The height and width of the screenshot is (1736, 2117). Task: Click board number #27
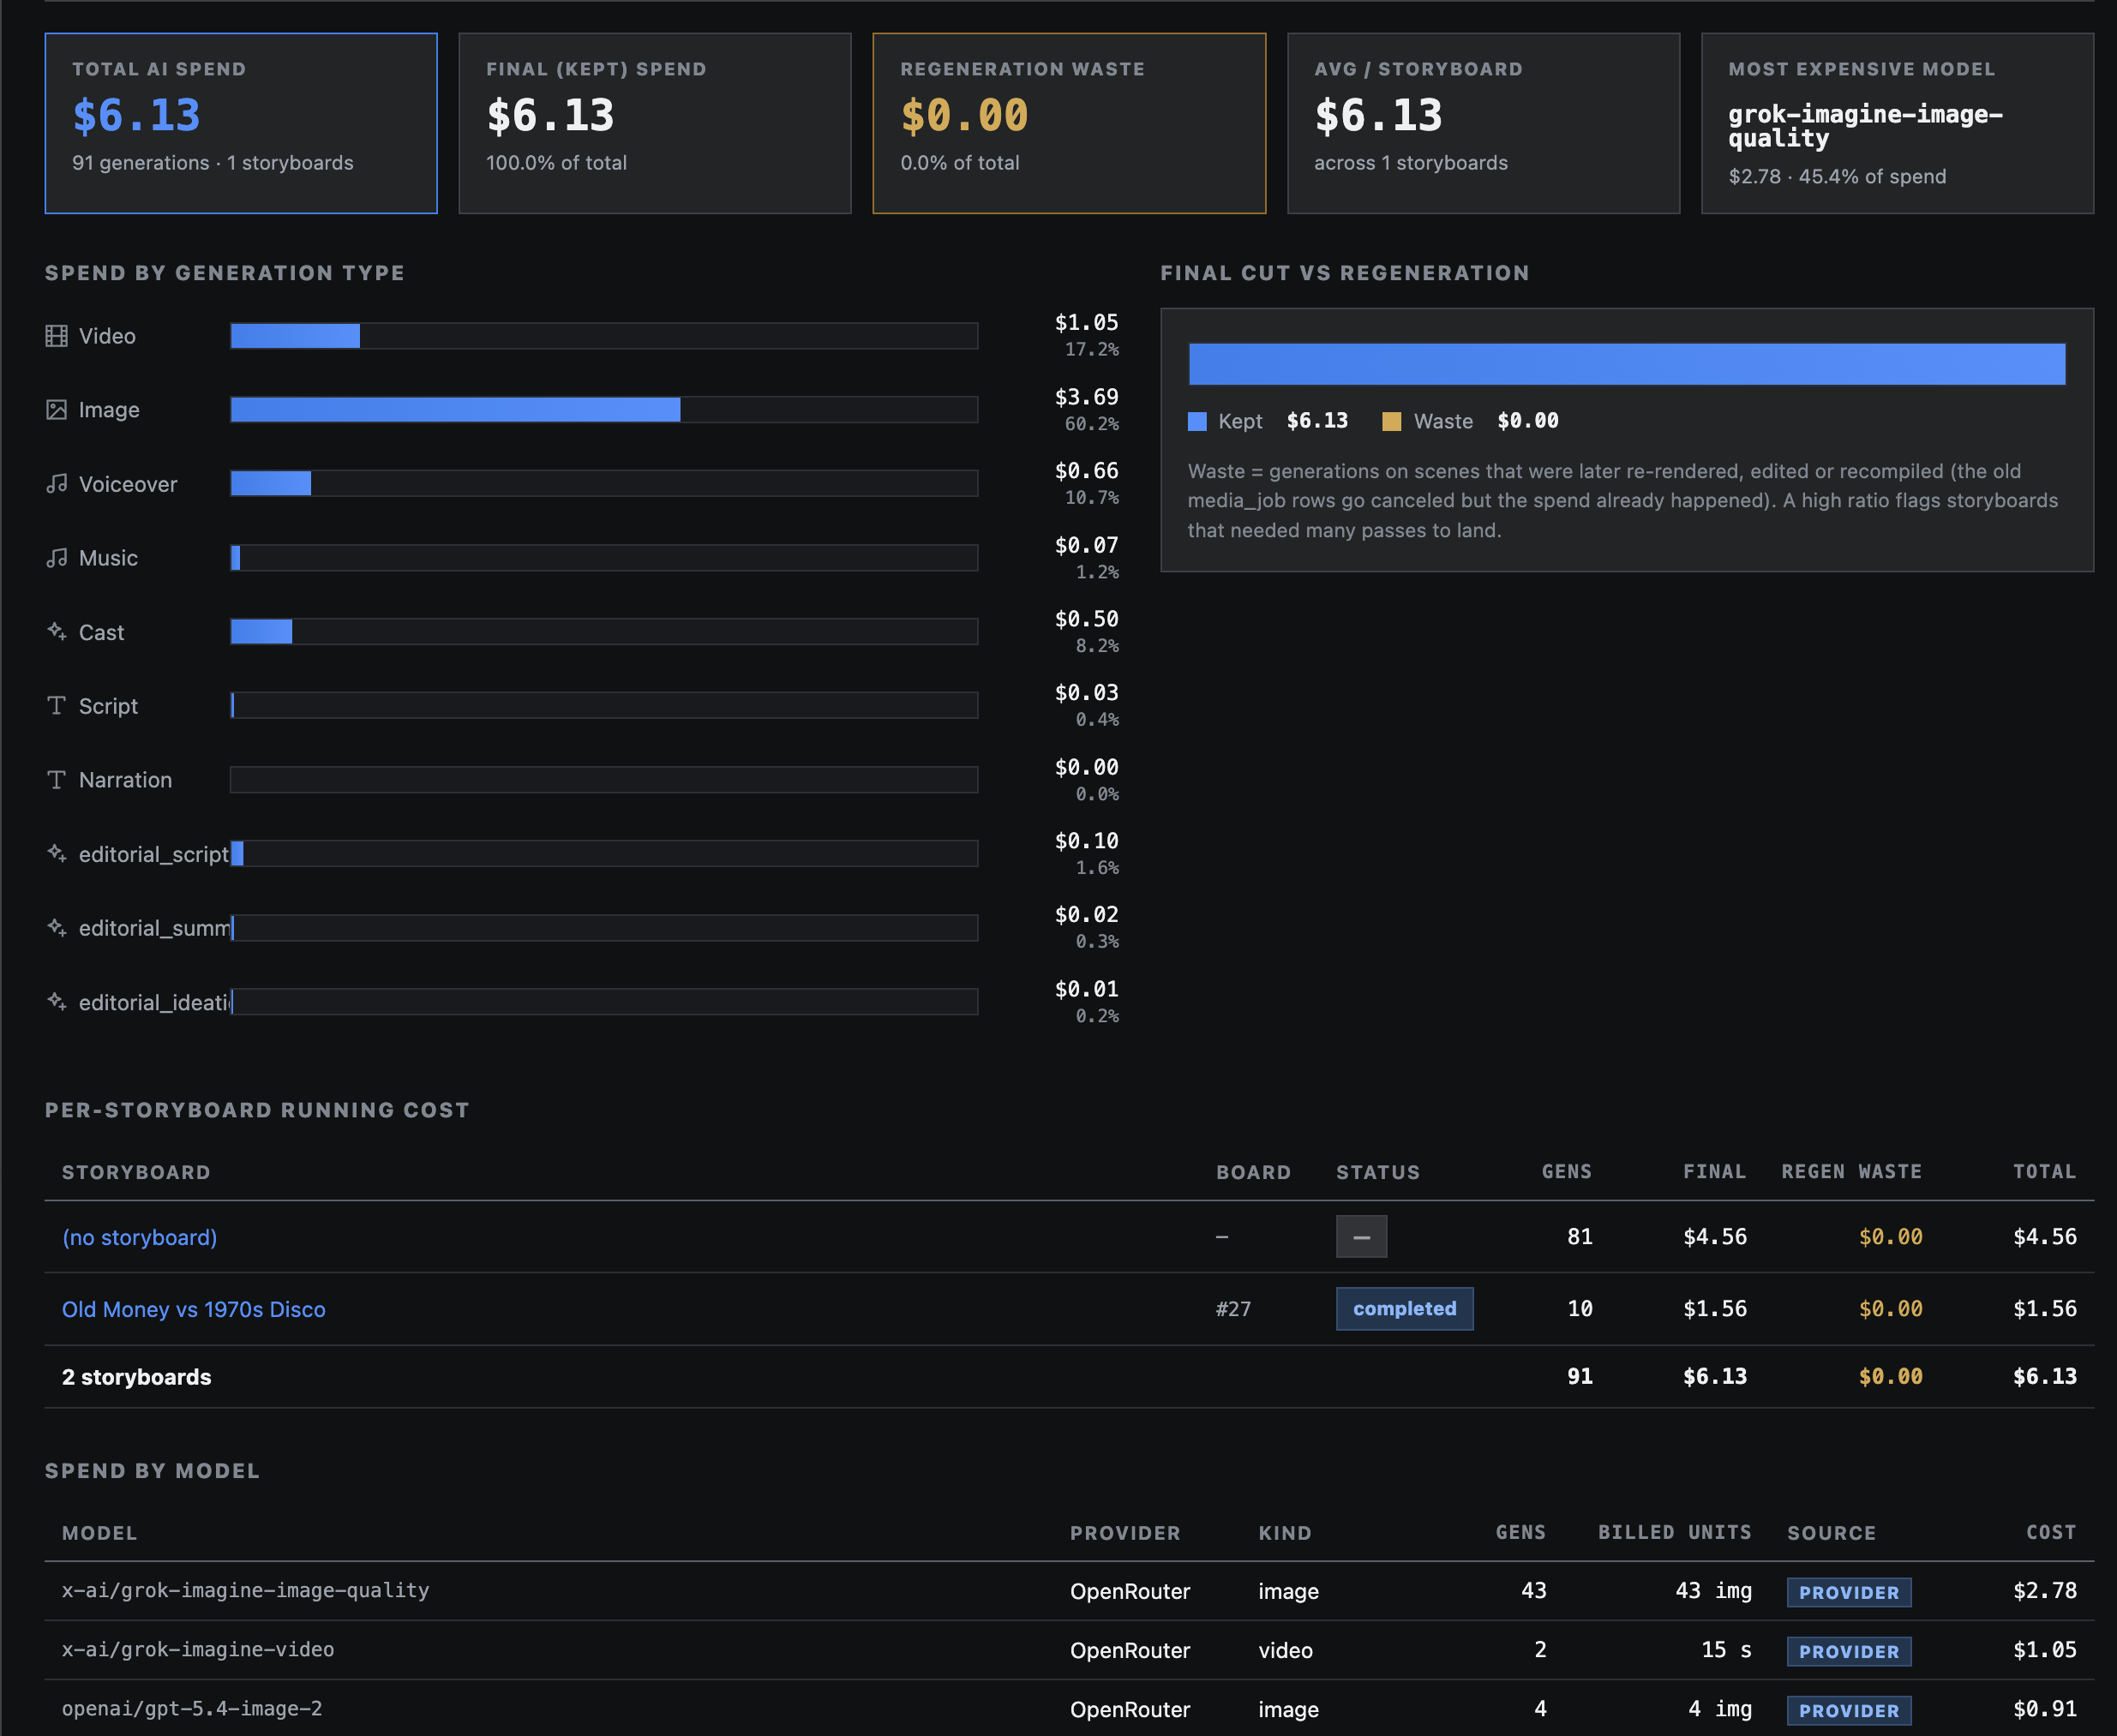(x=1233, y=1309)
